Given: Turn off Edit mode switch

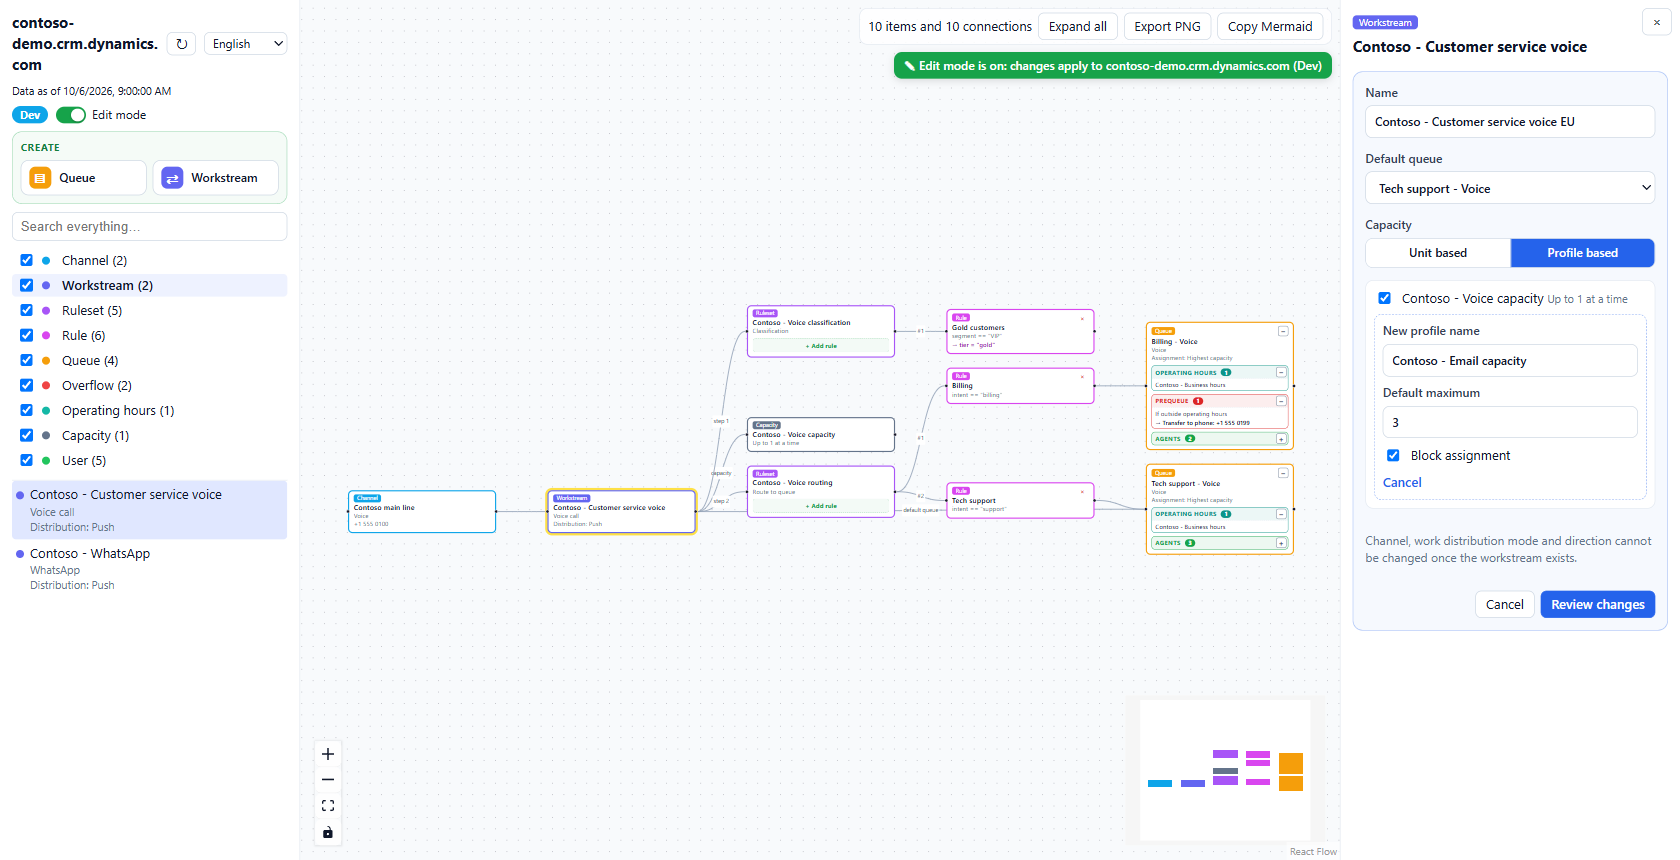Looking at the screenshot, I should click(71, 115).
